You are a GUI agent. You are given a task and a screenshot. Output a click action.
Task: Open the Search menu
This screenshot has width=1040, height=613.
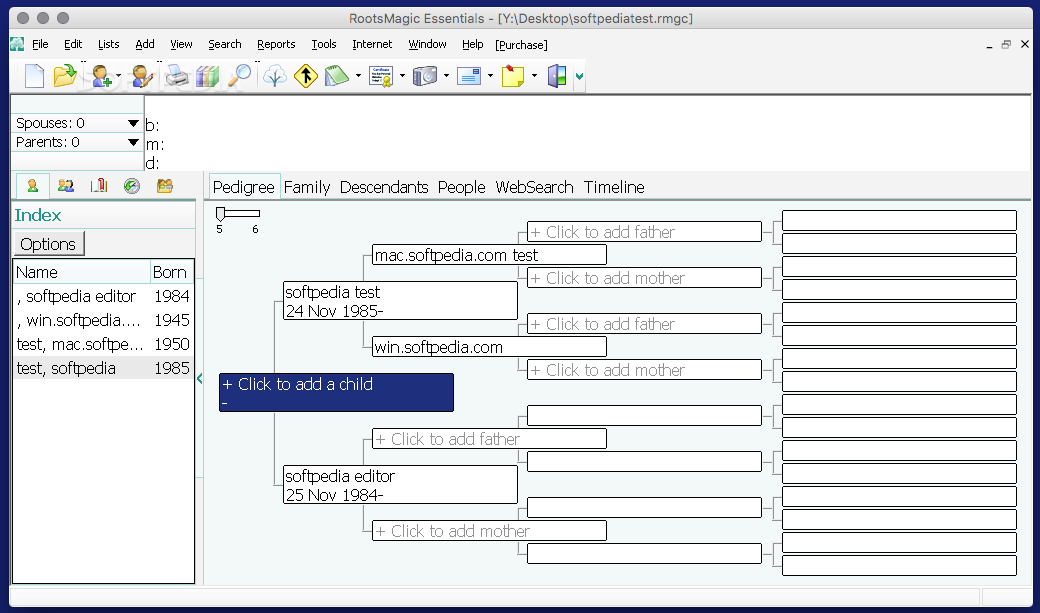tap(225, 44)
